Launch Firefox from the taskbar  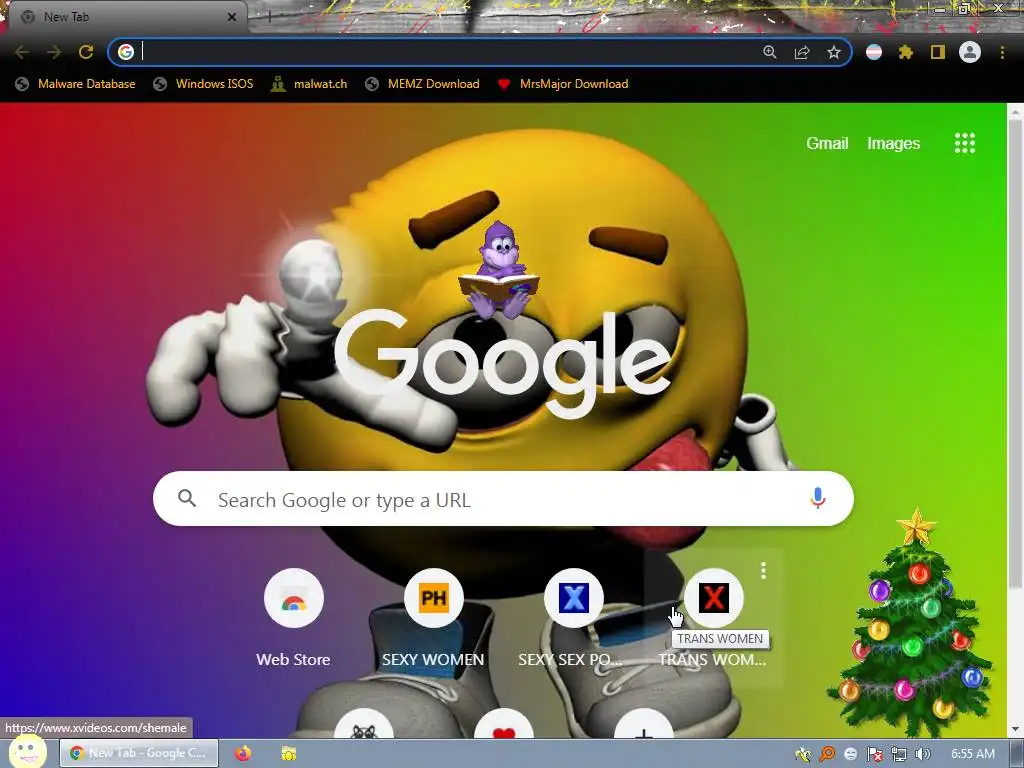(243, 753)
